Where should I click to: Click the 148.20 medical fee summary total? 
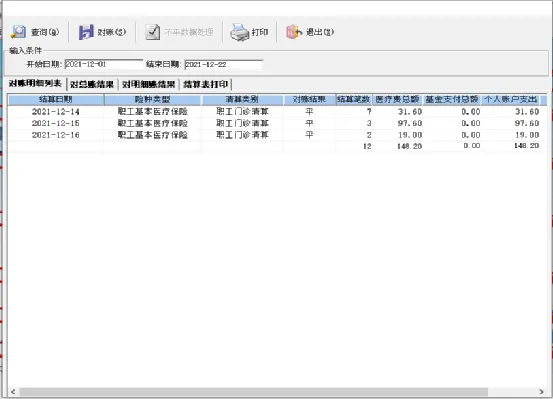[409, 146]
